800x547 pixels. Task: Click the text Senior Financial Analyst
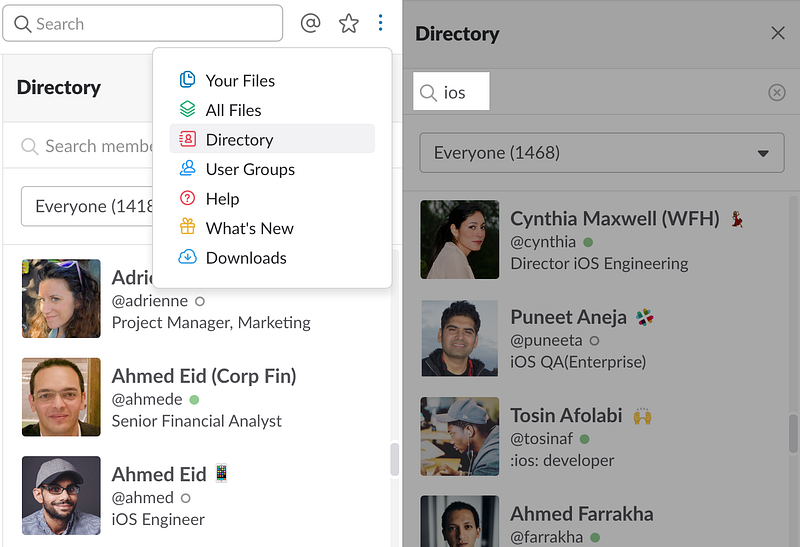(196, 421)
